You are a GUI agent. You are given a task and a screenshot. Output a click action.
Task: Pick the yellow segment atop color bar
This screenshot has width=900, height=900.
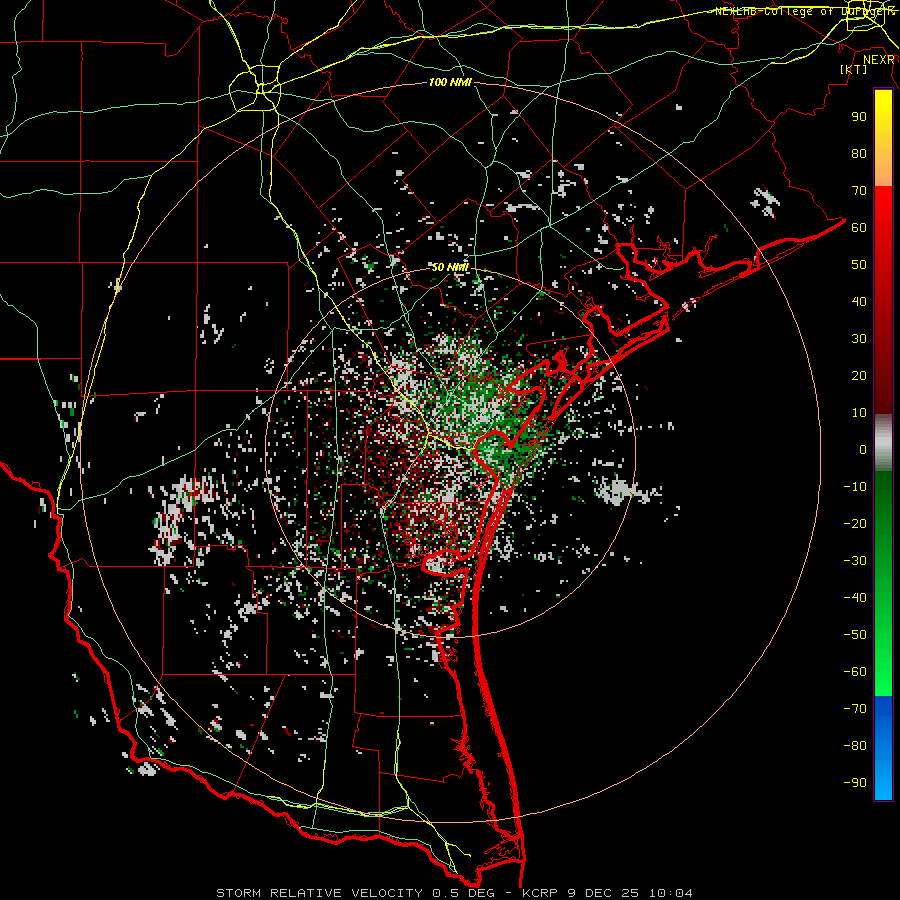point(883,138)
